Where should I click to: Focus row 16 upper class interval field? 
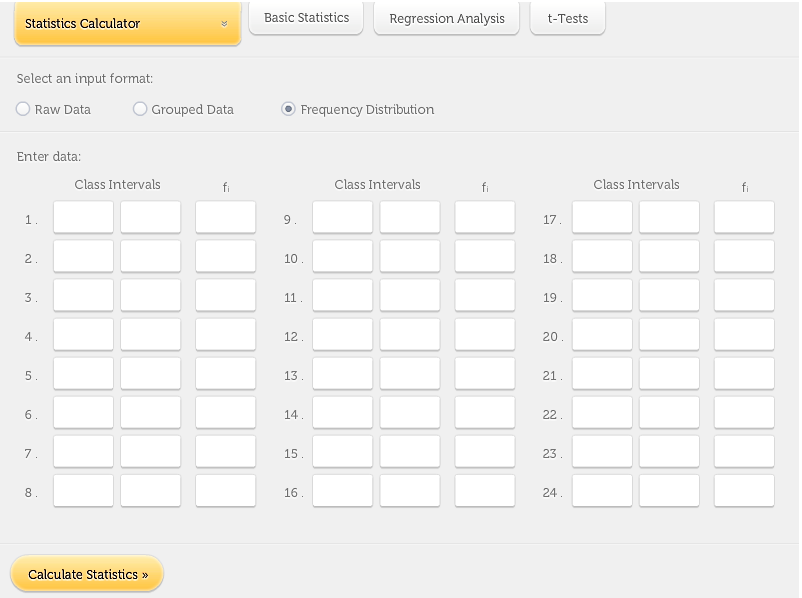(410, 491)
